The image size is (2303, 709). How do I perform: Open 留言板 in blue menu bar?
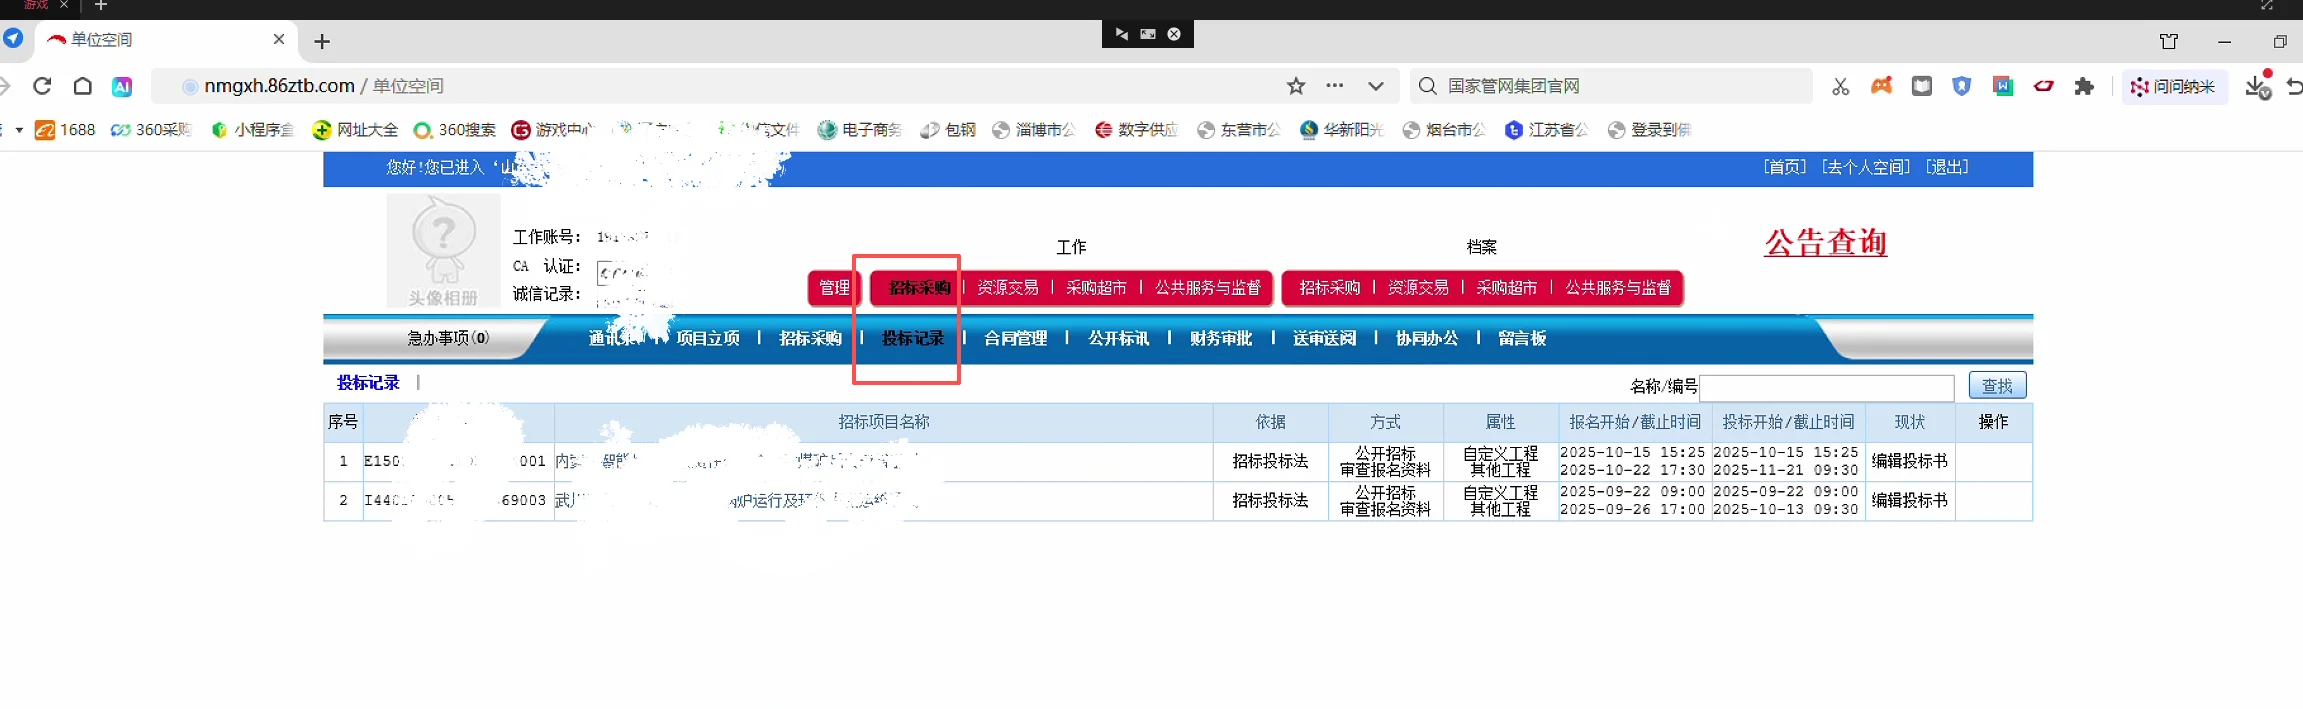click(x=1522, y=338)
